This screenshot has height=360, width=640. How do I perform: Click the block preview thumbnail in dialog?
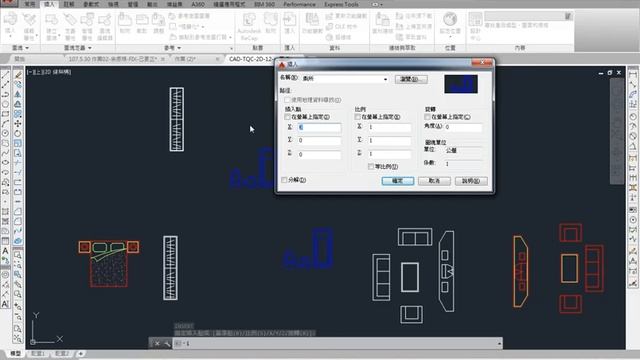[x=461, y=84]
